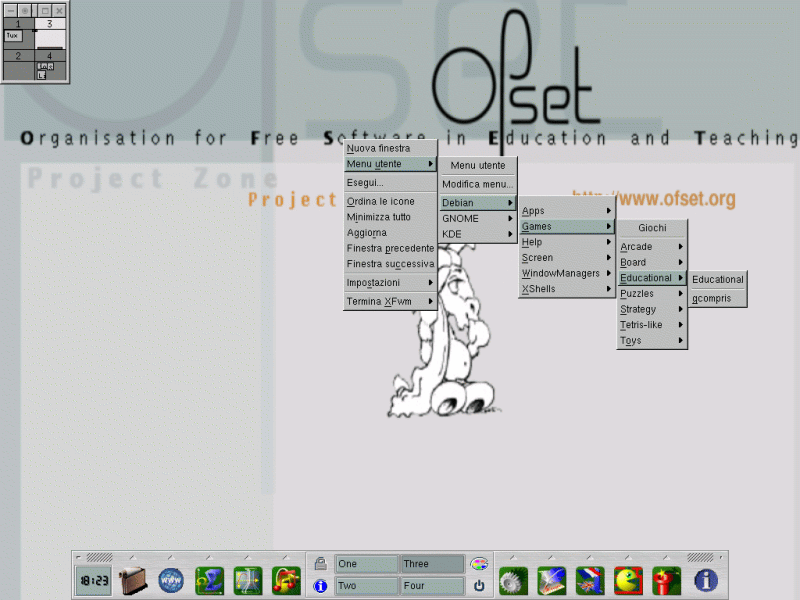Screen dimensions: 800x600
Task: Open the popup arrow above the flask icon
Action: coord(247,558)
